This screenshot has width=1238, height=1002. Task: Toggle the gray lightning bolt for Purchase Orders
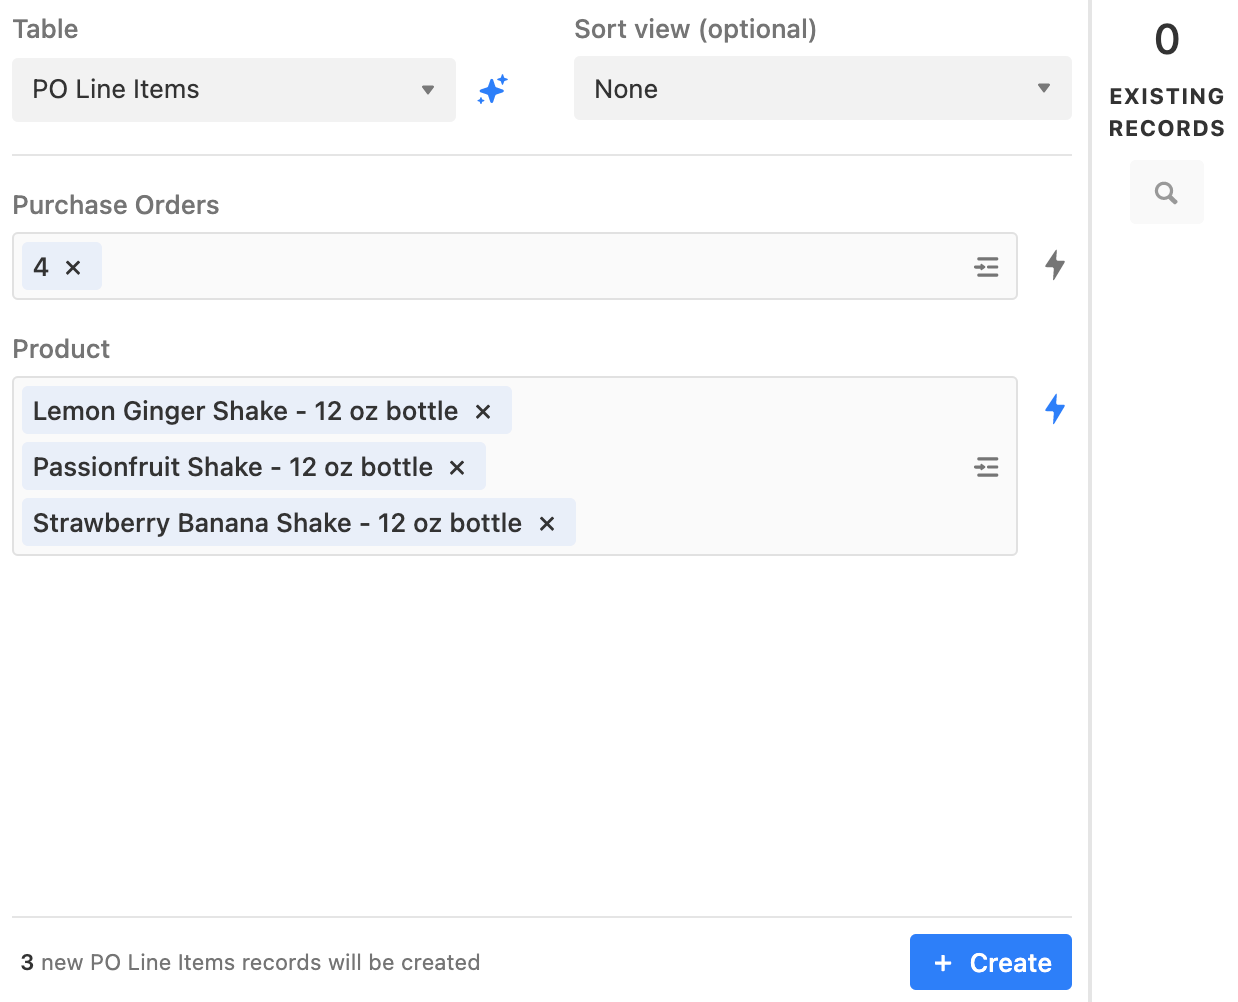tap(1054, 265)
